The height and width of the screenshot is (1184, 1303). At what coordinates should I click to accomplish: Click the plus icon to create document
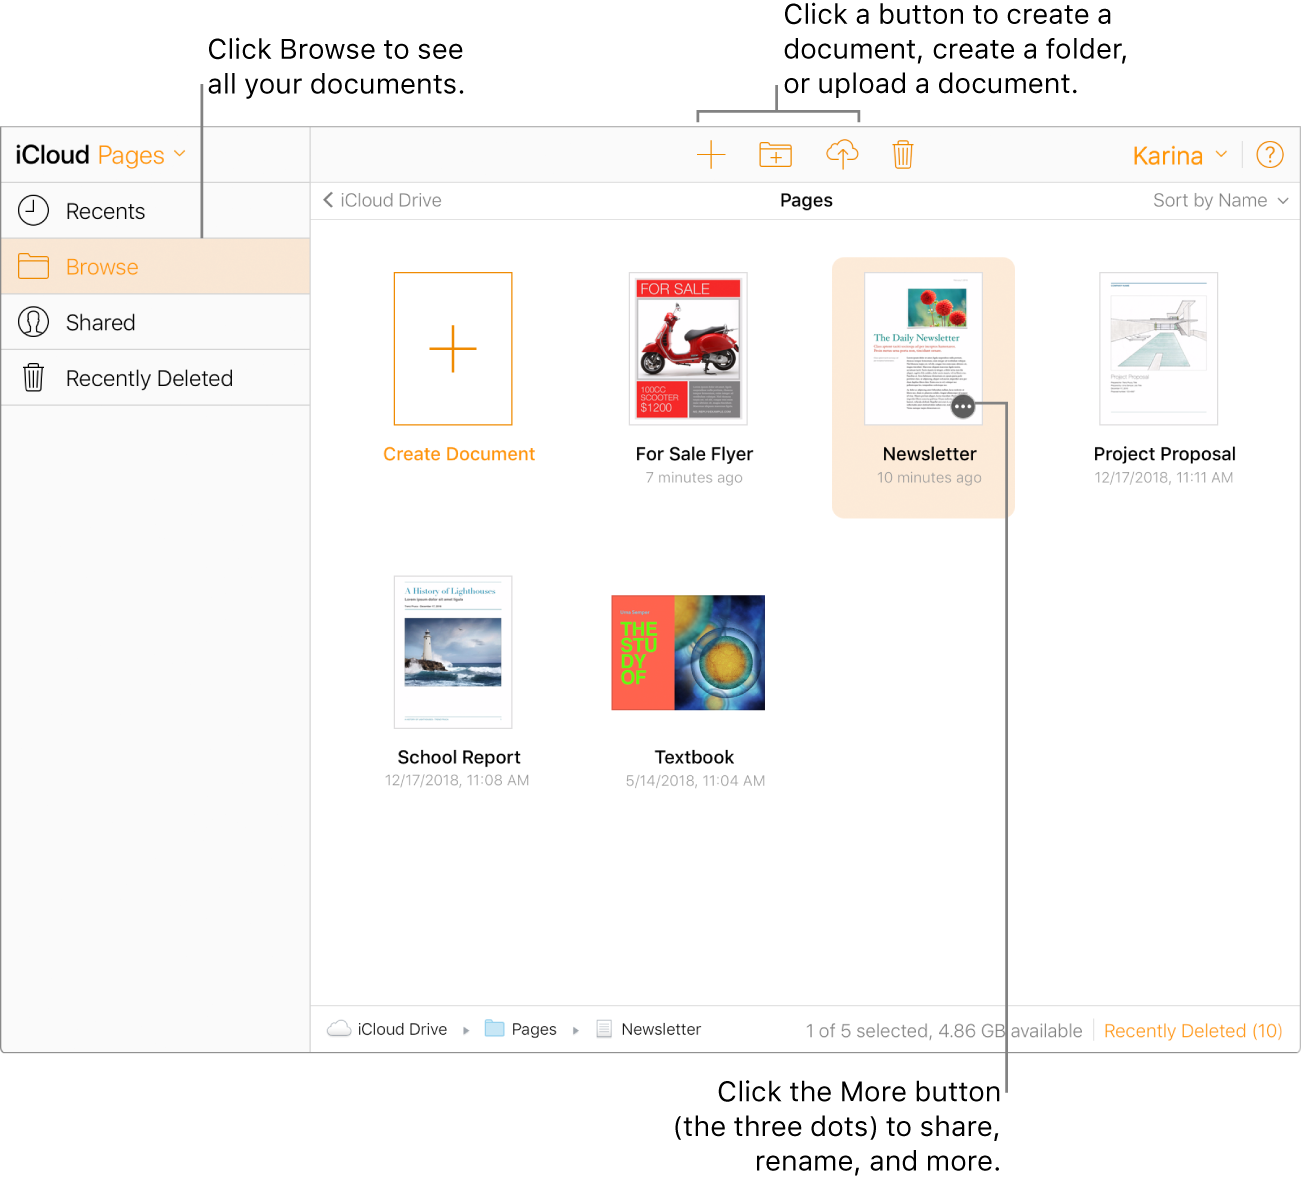click(x=710, y=155)
